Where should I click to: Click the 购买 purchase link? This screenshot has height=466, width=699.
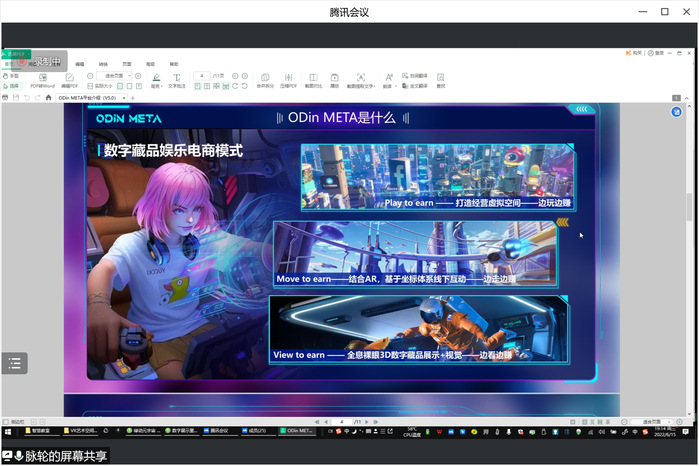pyautogui.click(x=634, y=53)
